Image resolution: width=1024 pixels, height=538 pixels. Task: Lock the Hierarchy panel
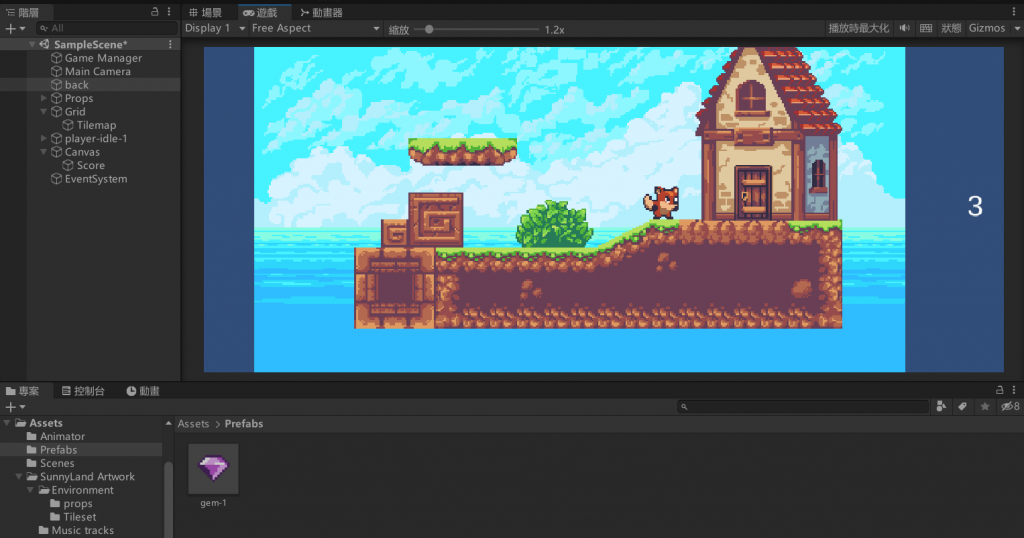pos(155,11)
